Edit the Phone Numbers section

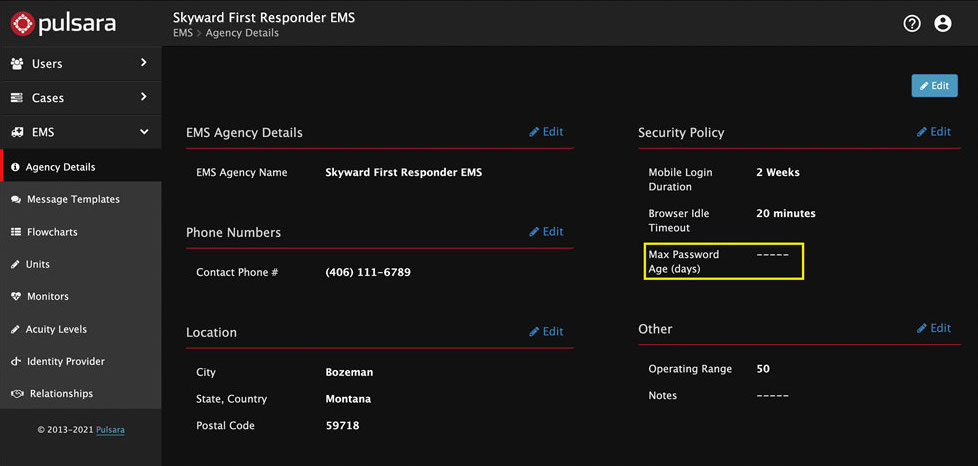[546, 231]
